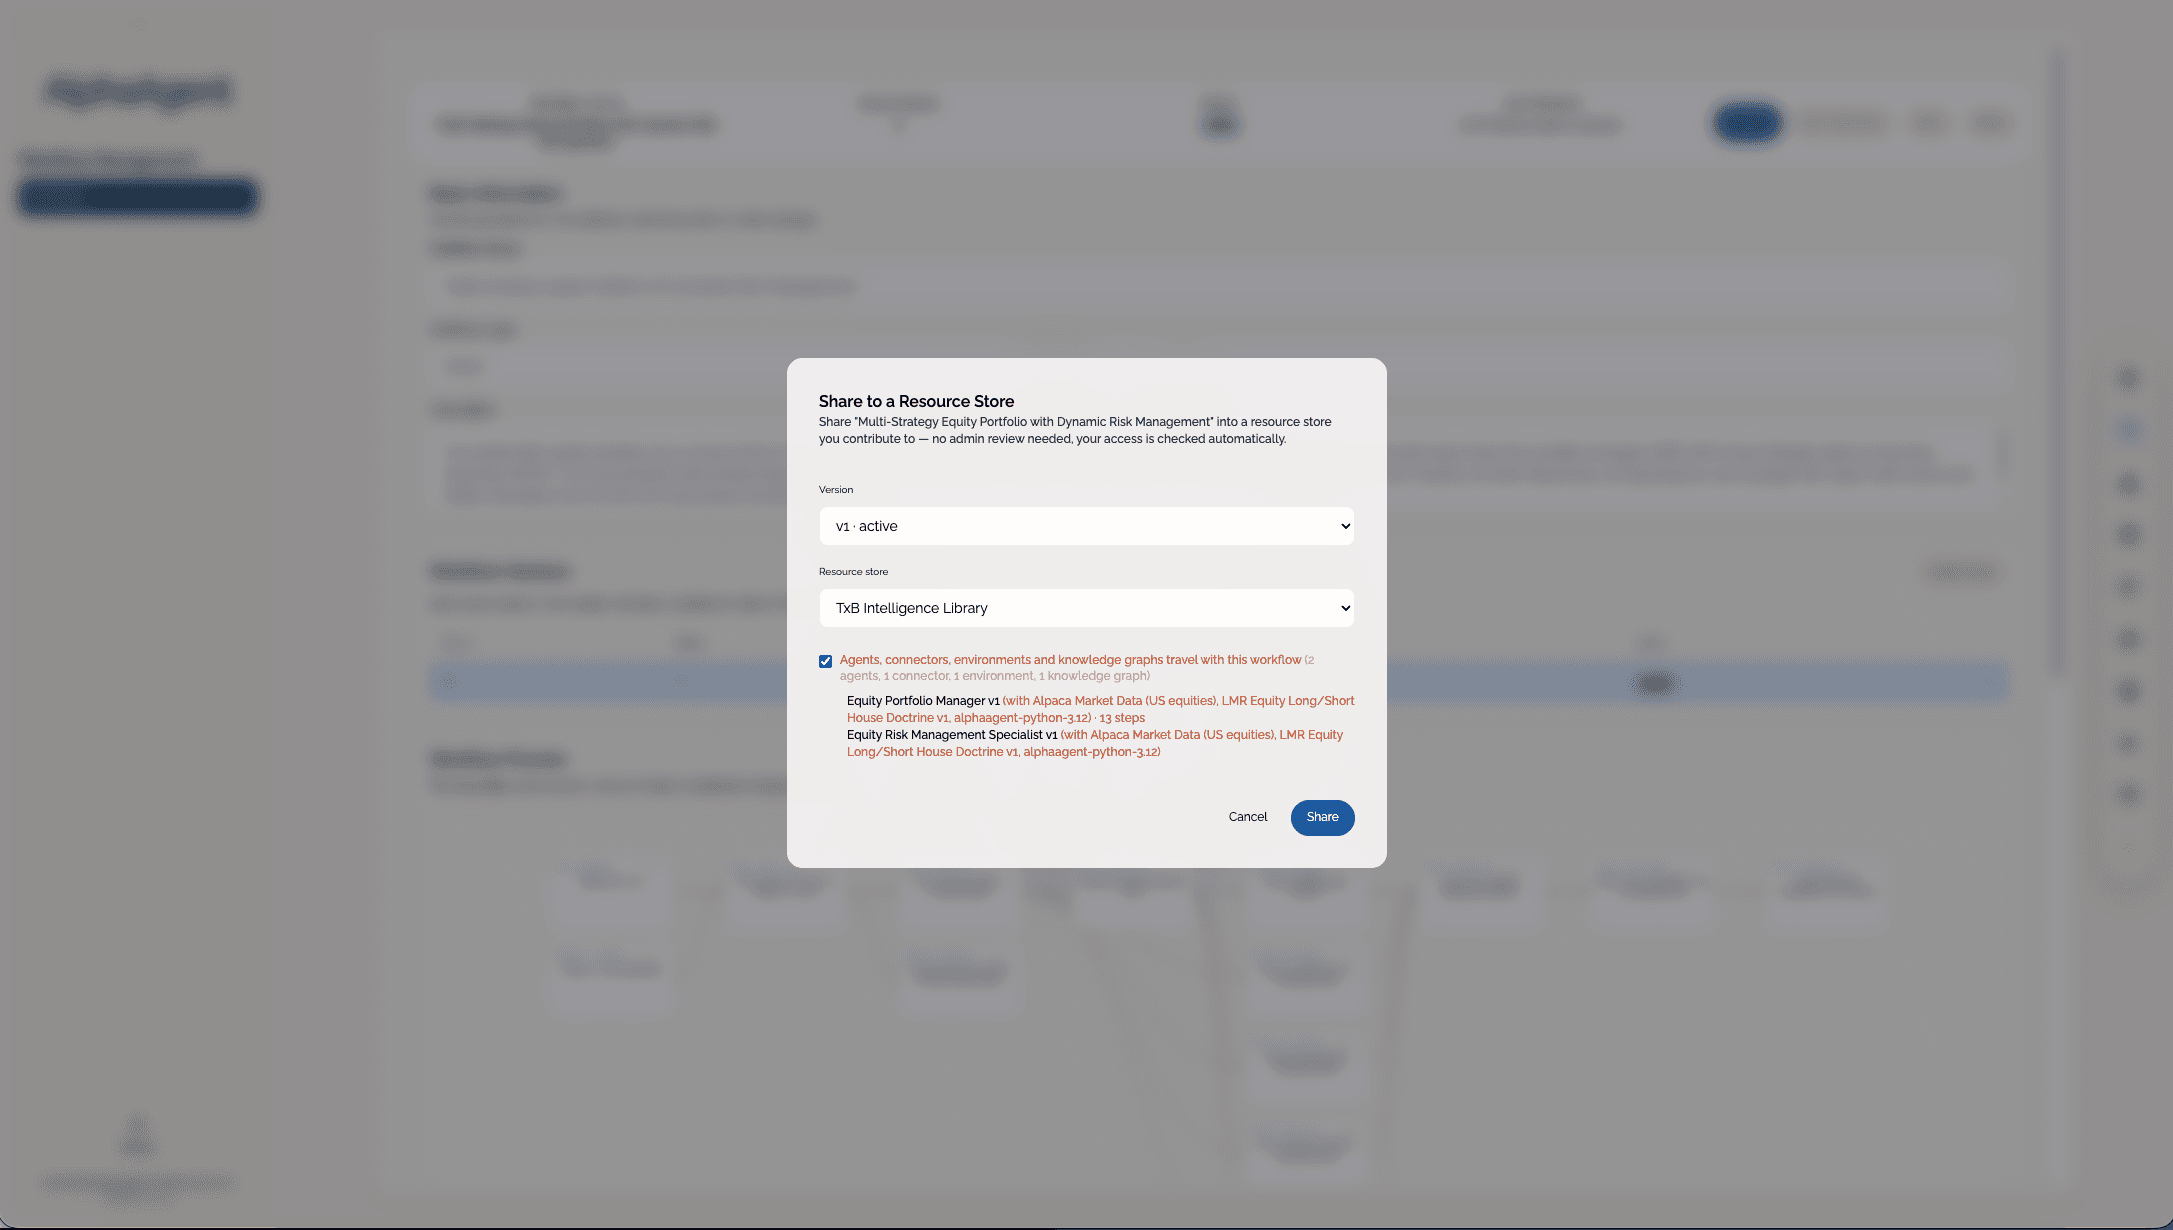Click the 'Resource store' field label
The width and height of the screenshot is (2173, 1230).
point(853,572)
